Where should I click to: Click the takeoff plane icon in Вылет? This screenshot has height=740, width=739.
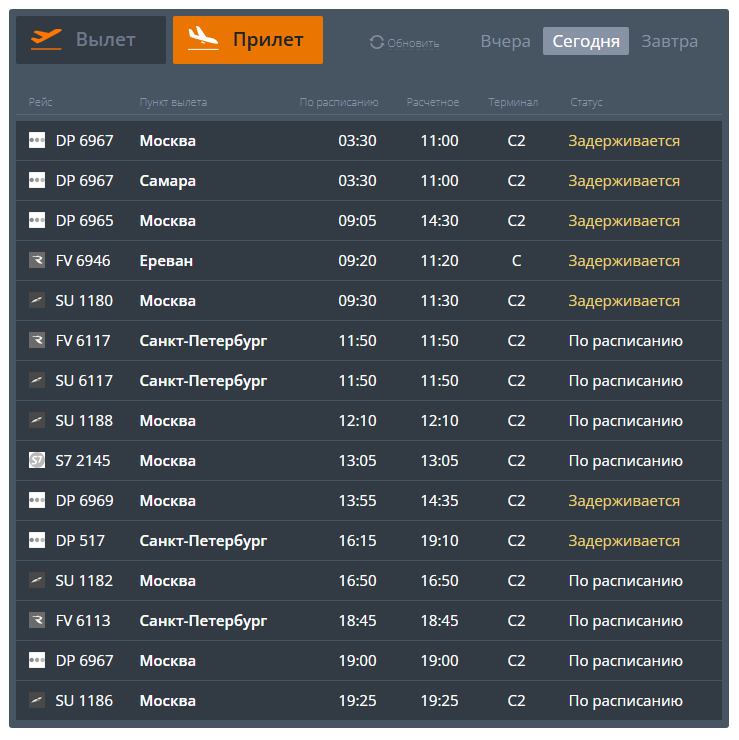[46, 40]
